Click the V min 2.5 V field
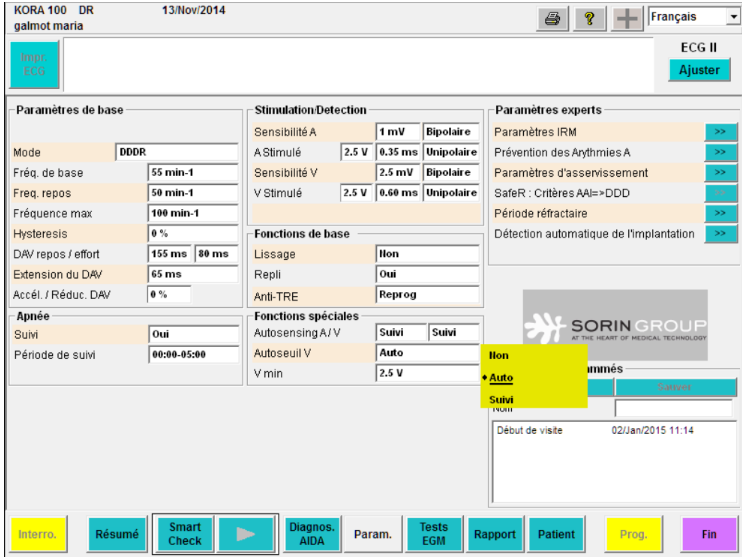The image size is (742, 559). pos(427,373)
